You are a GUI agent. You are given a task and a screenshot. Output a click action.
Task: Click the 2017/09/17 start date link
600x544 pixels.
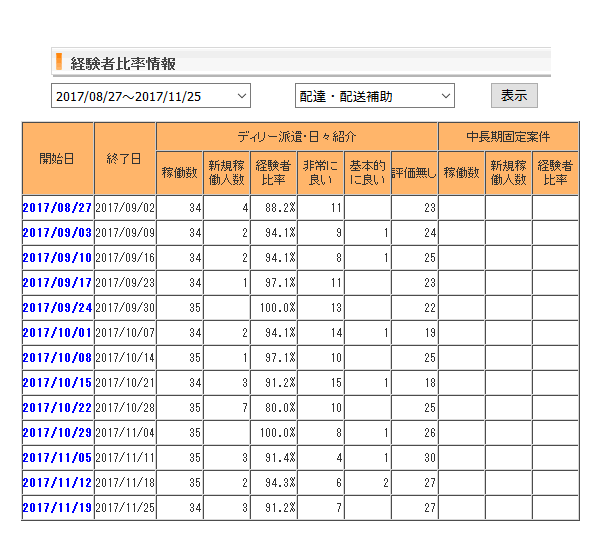click(57, 283)
